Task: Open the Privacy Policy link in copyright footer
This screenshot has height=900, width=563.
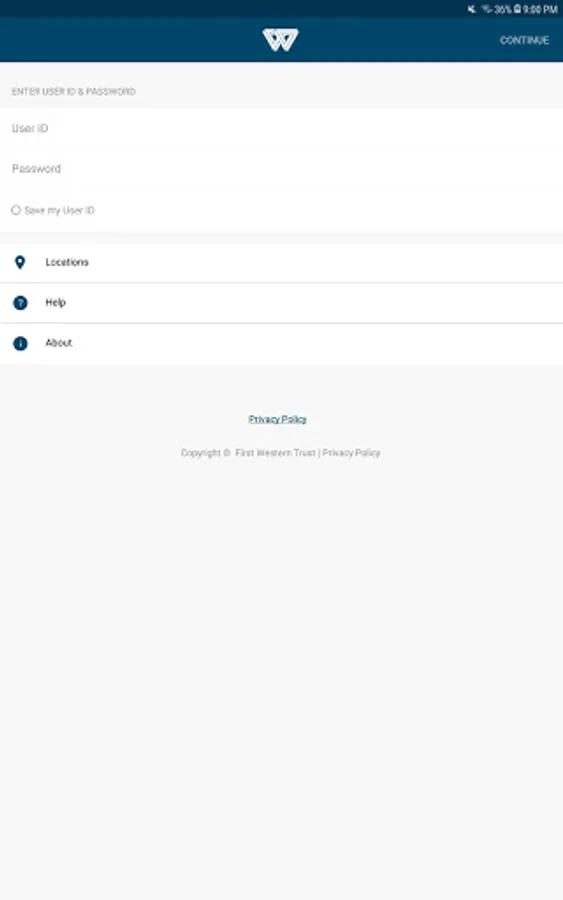Action: (351, 453)
